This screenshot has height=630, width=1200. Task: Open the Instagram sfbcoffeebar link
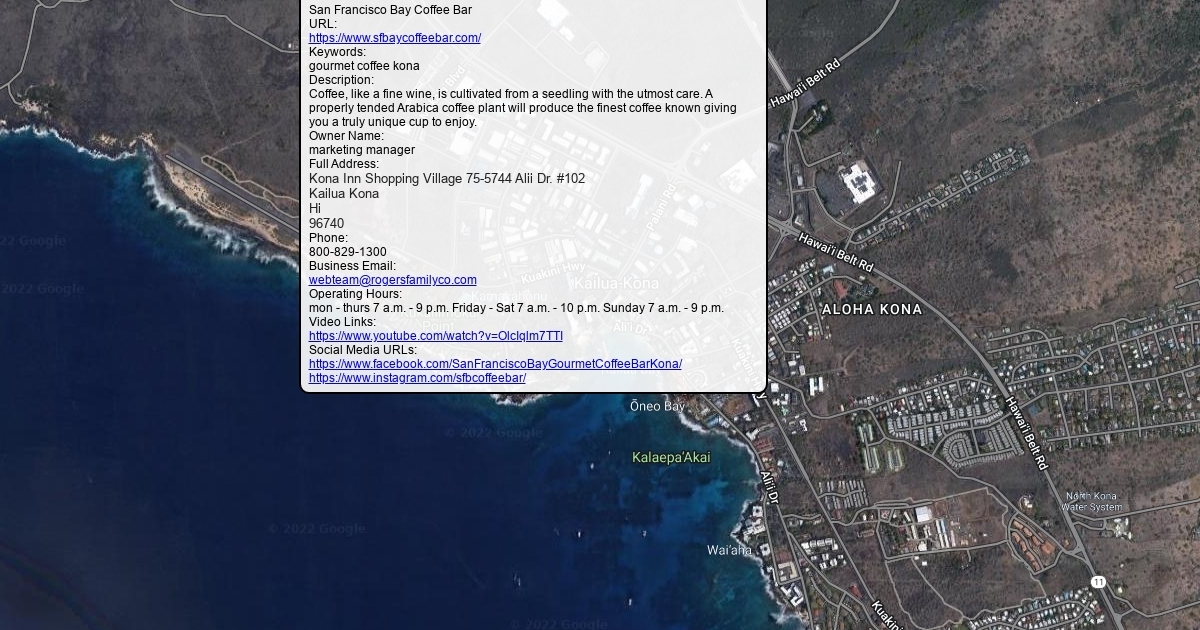pos(417,378)
